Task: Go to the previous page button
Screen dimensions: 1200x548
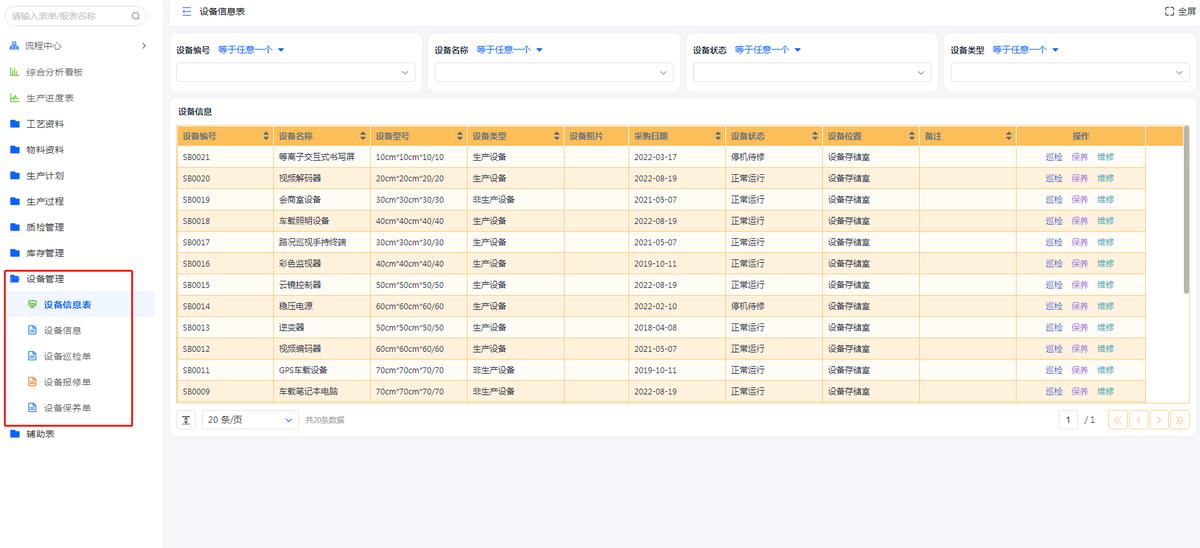Action: tap(1139, 420)
